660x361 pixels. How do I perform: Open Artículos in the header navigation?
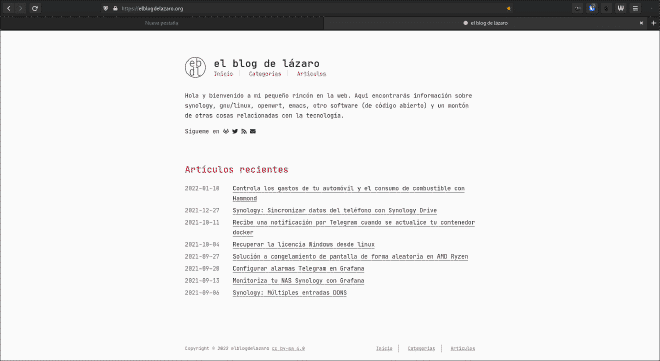pyautogui.click(x=311, y=74)
